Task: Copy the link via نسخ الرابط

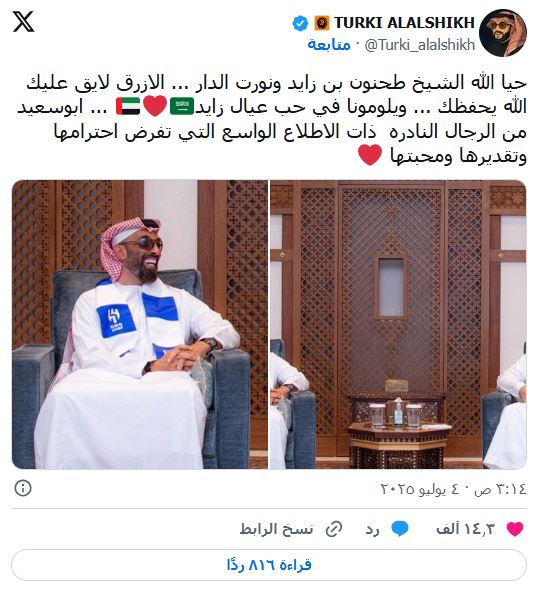Action: [277, 529]
